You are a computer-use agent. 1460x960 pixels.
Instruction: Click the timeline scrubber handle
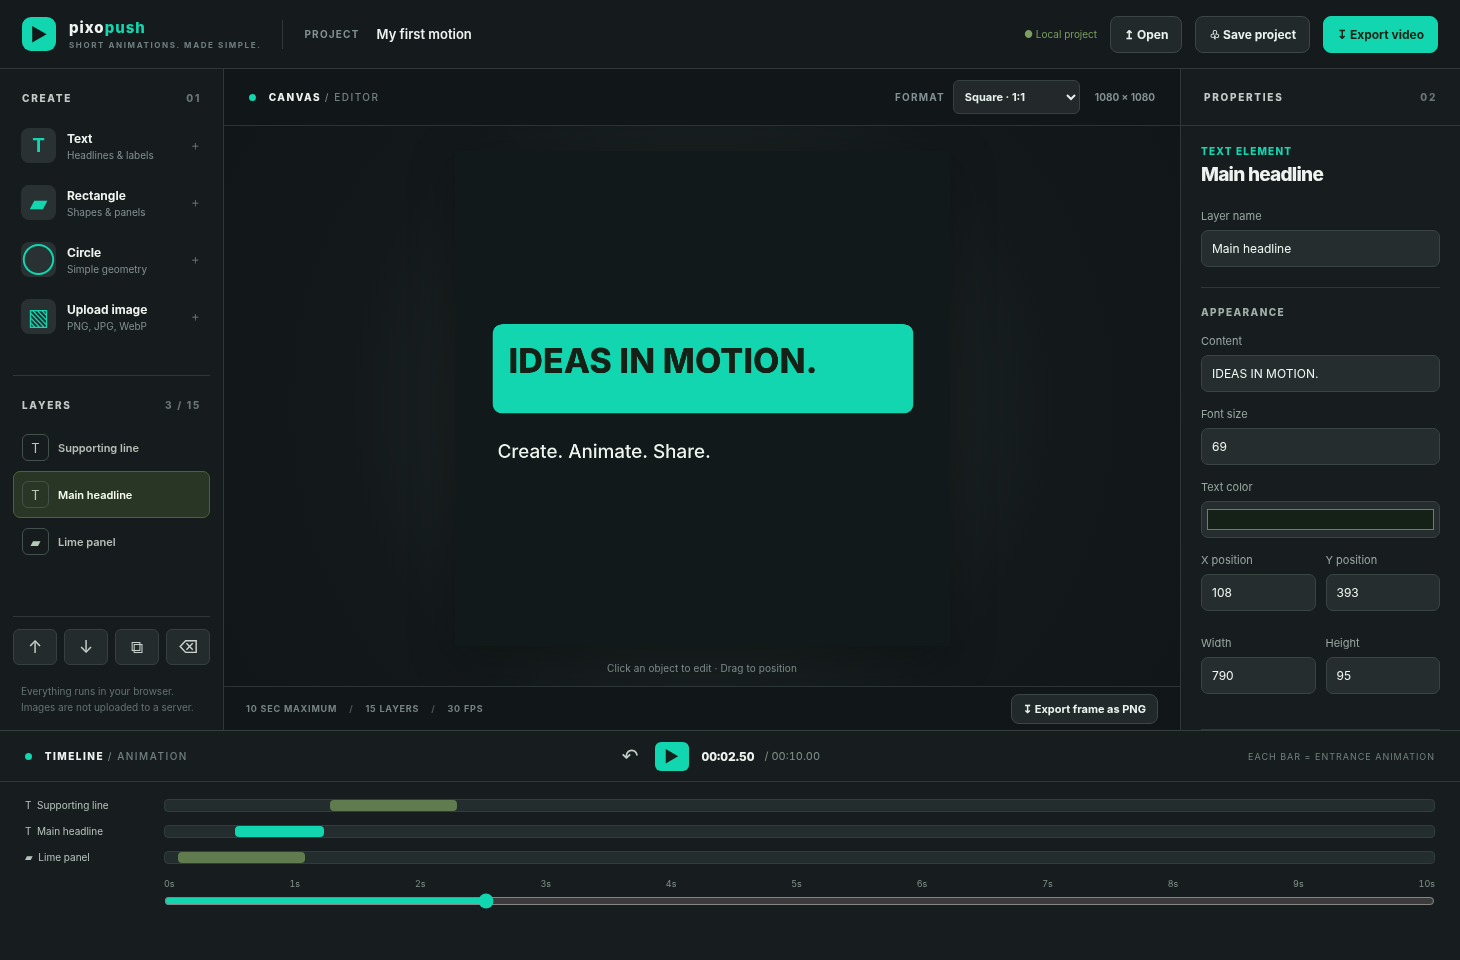coord(486,901)
